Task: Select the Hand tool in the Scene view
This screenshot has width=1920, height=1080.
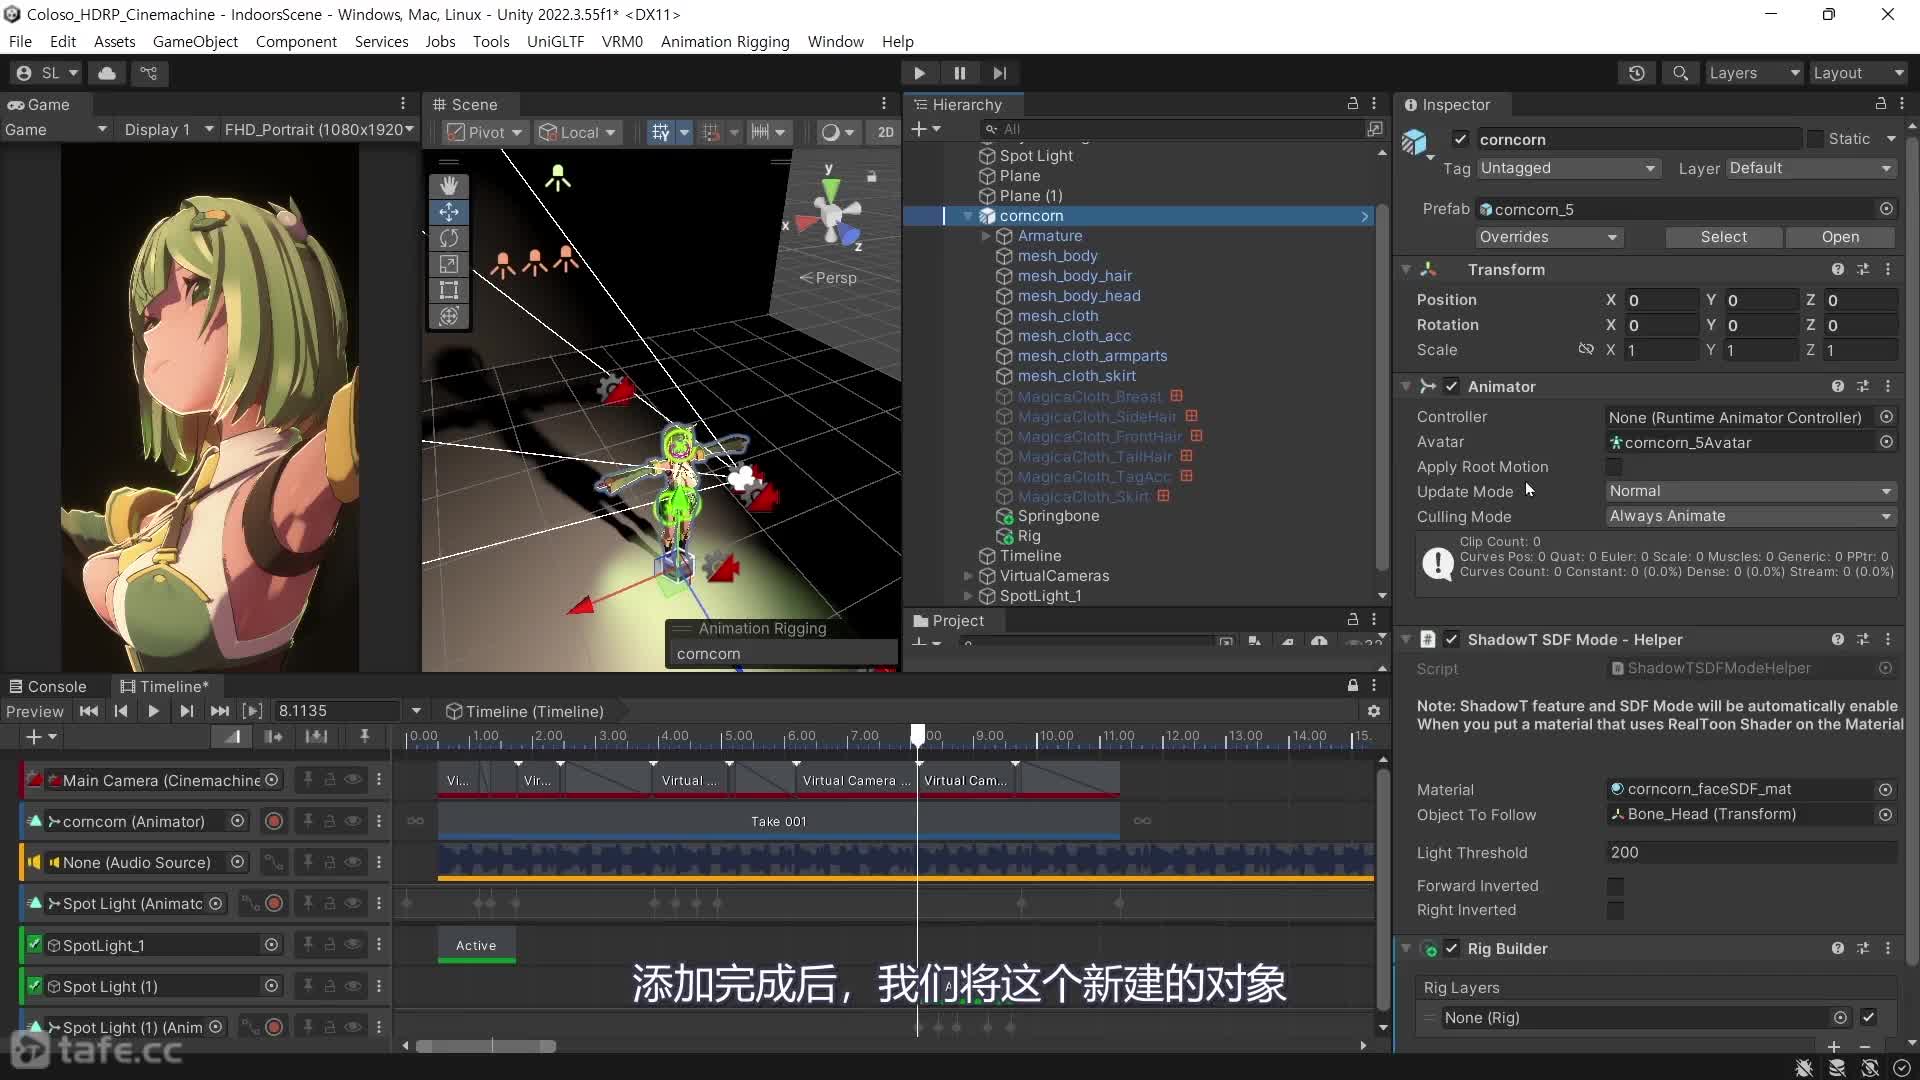Action: click(449, 185)
